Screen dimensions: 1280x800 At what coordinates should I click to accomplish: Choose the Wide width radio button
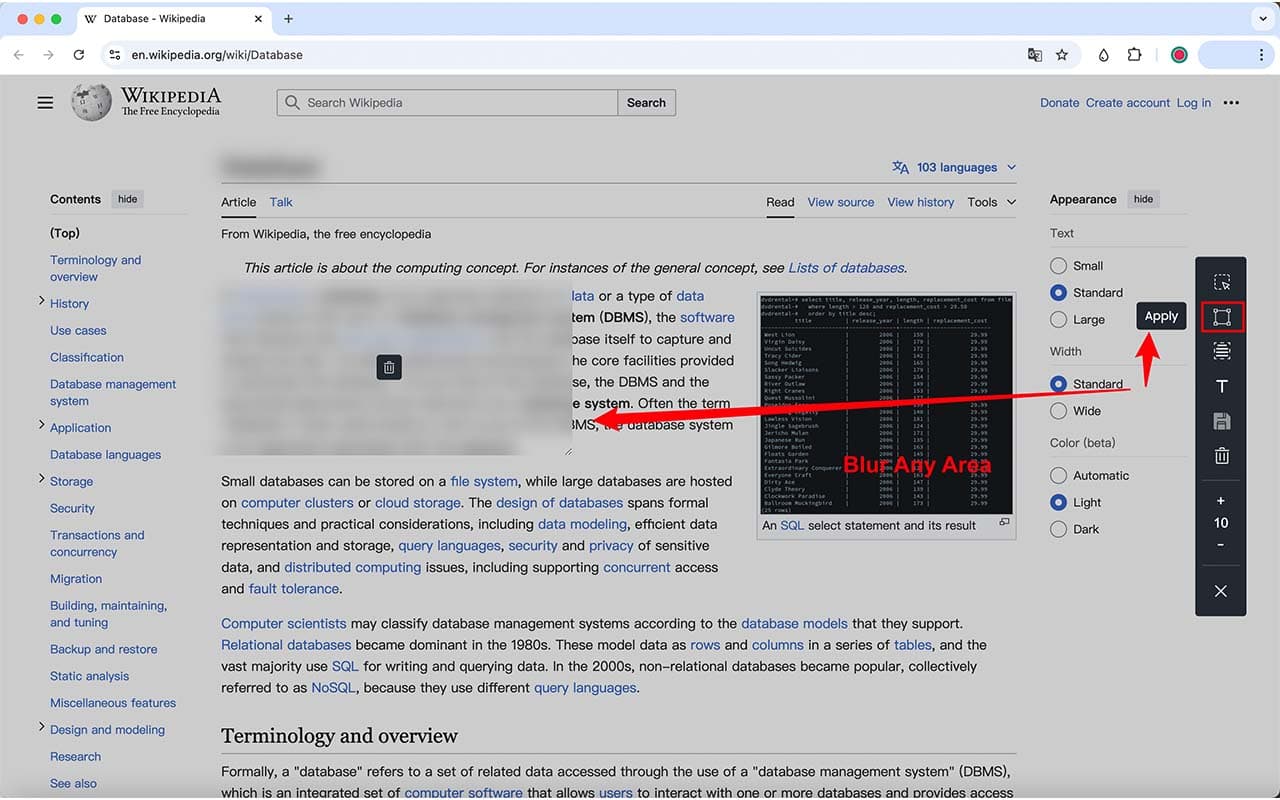point(1058,411)
